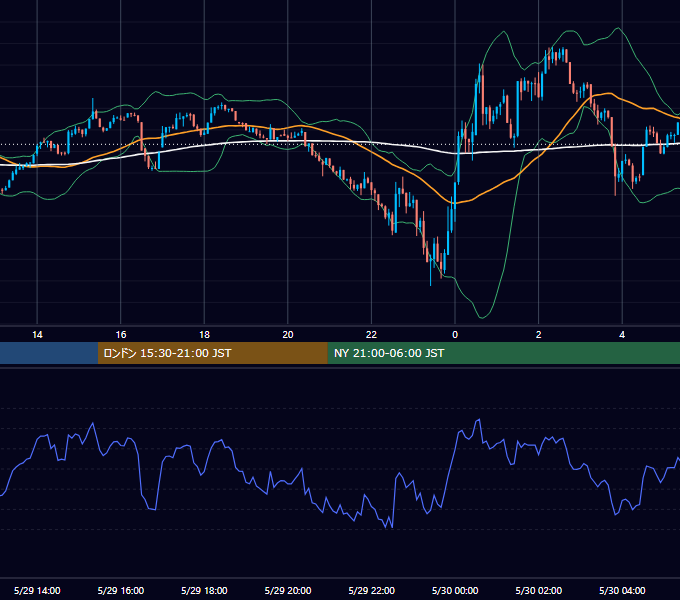The image size is (680, 600).
Task: Click the 20 hour axis label
Action: point(288,335)
